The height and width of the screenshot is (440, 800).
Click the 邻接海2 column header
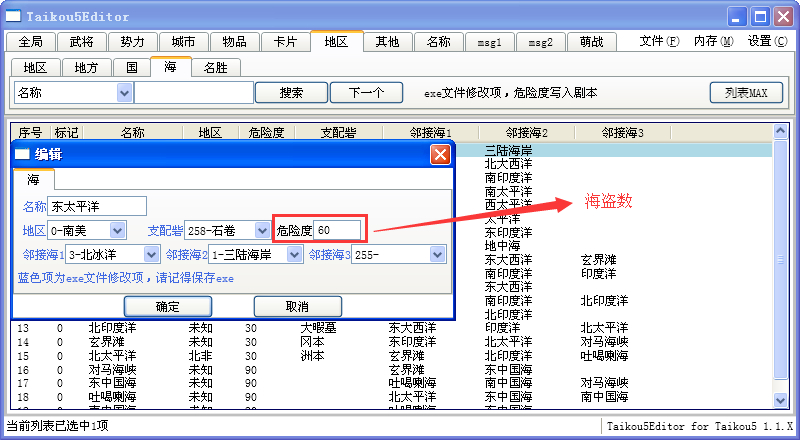pos(527,133)
